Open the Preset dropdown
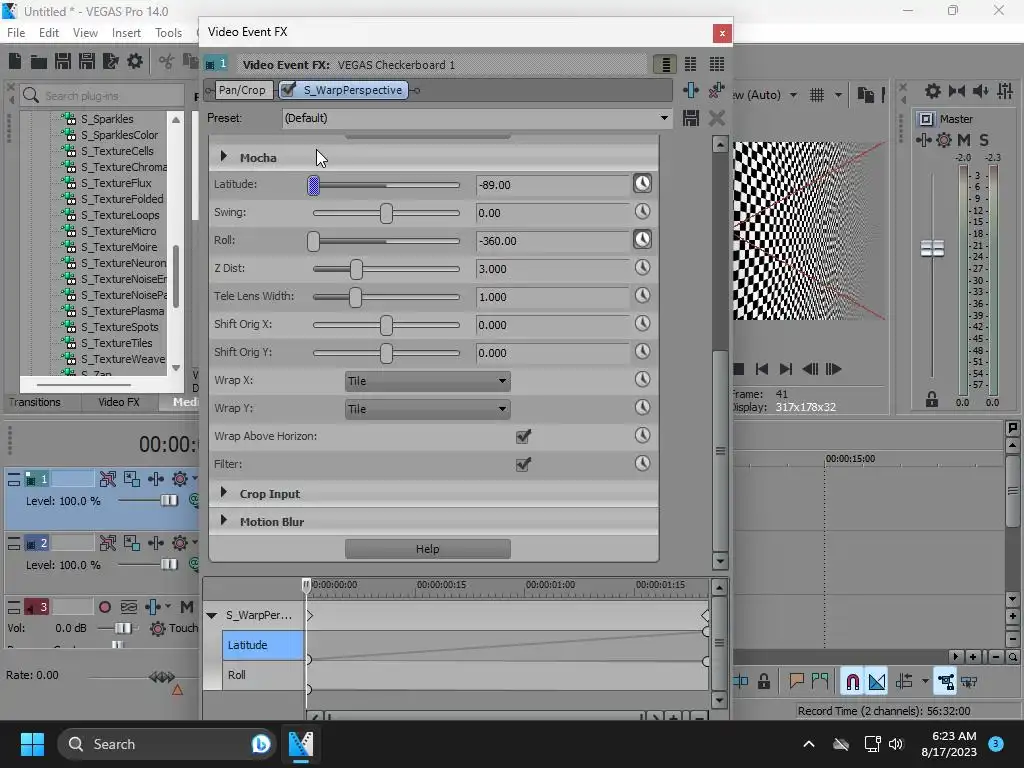This screenshot has width=1024, height=768. (x=664, y=118)
